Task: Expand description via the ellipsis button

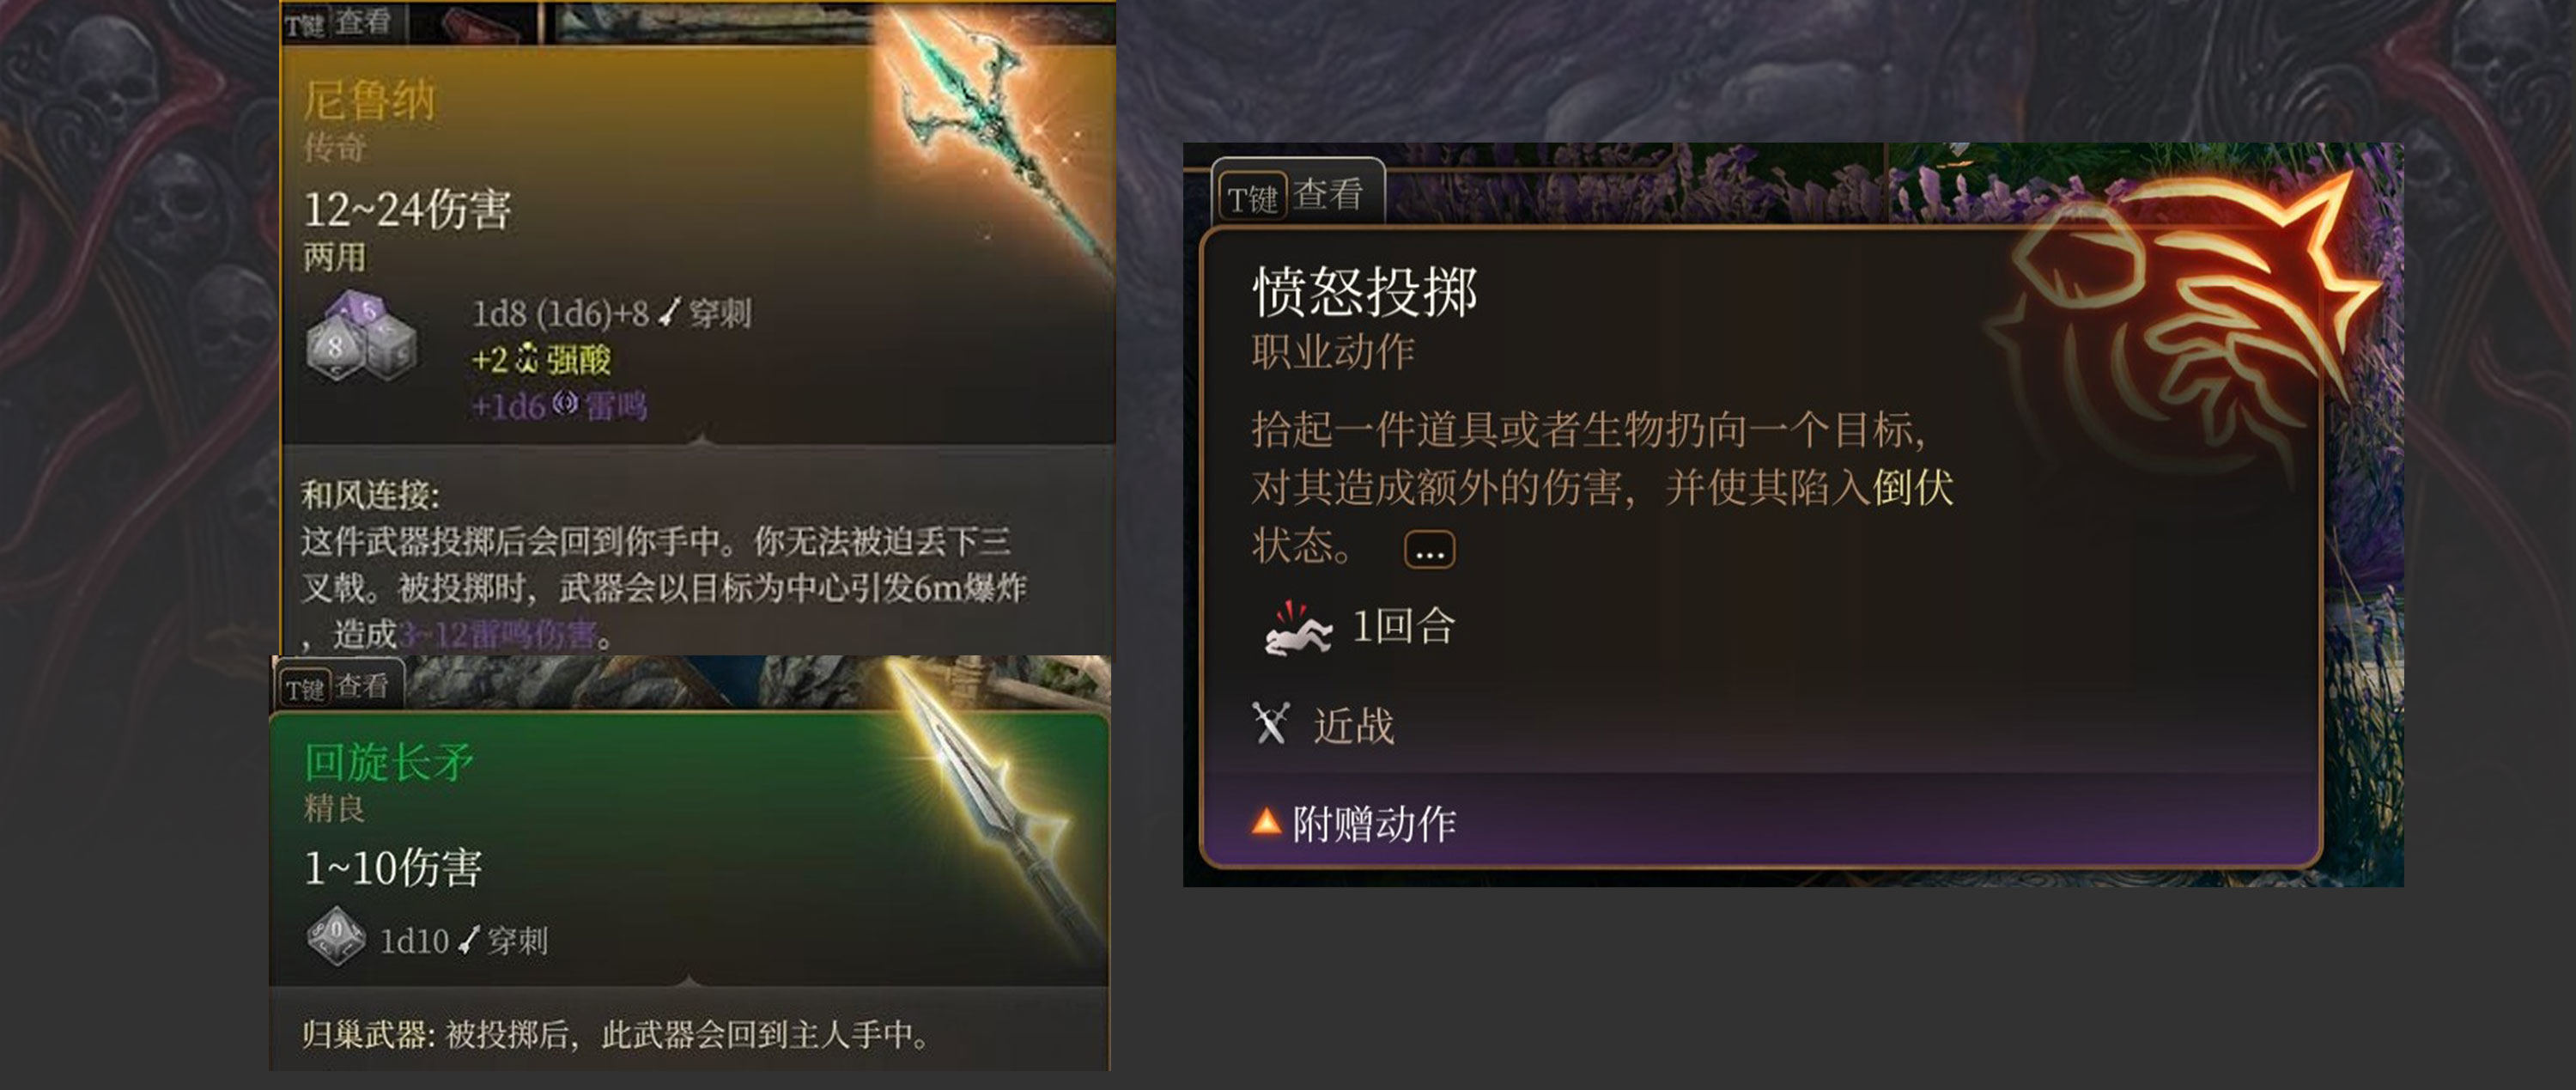Action: [1429, 550]
